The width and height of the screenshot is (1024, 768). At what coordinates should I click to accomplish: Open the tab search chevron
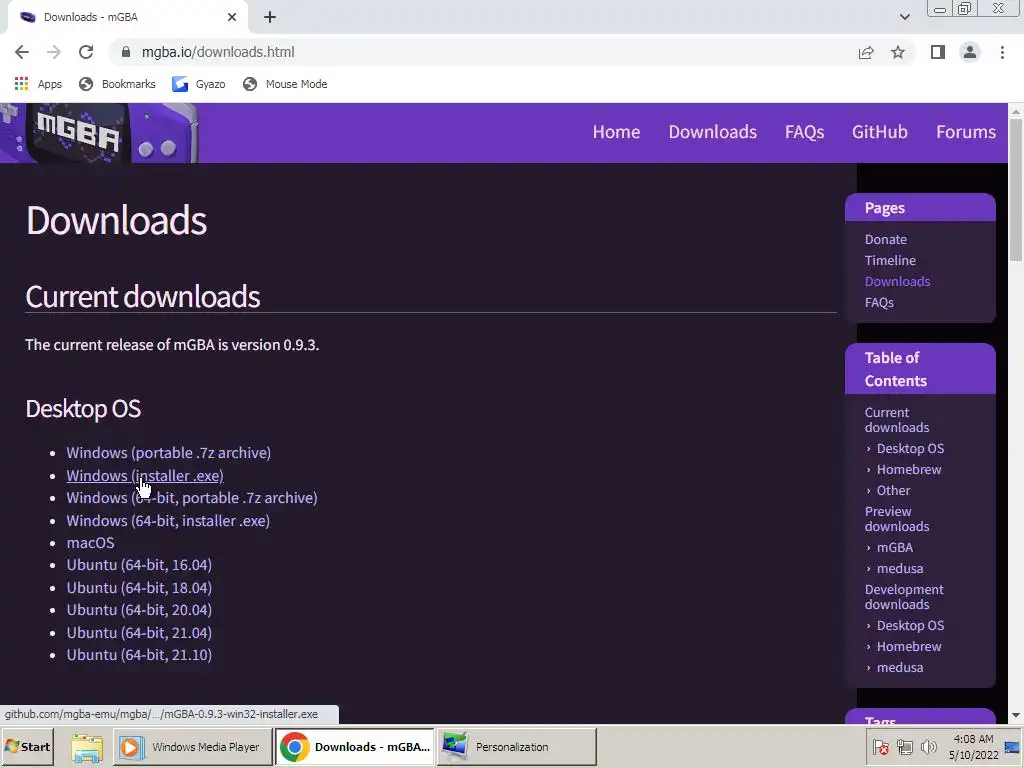pos(904,17)
